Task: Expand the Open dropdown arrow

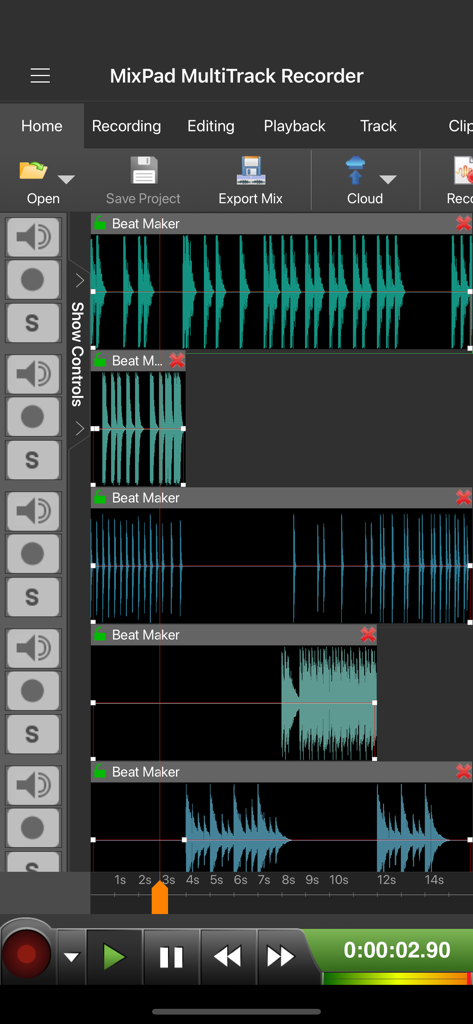Action: coord(67,180)
